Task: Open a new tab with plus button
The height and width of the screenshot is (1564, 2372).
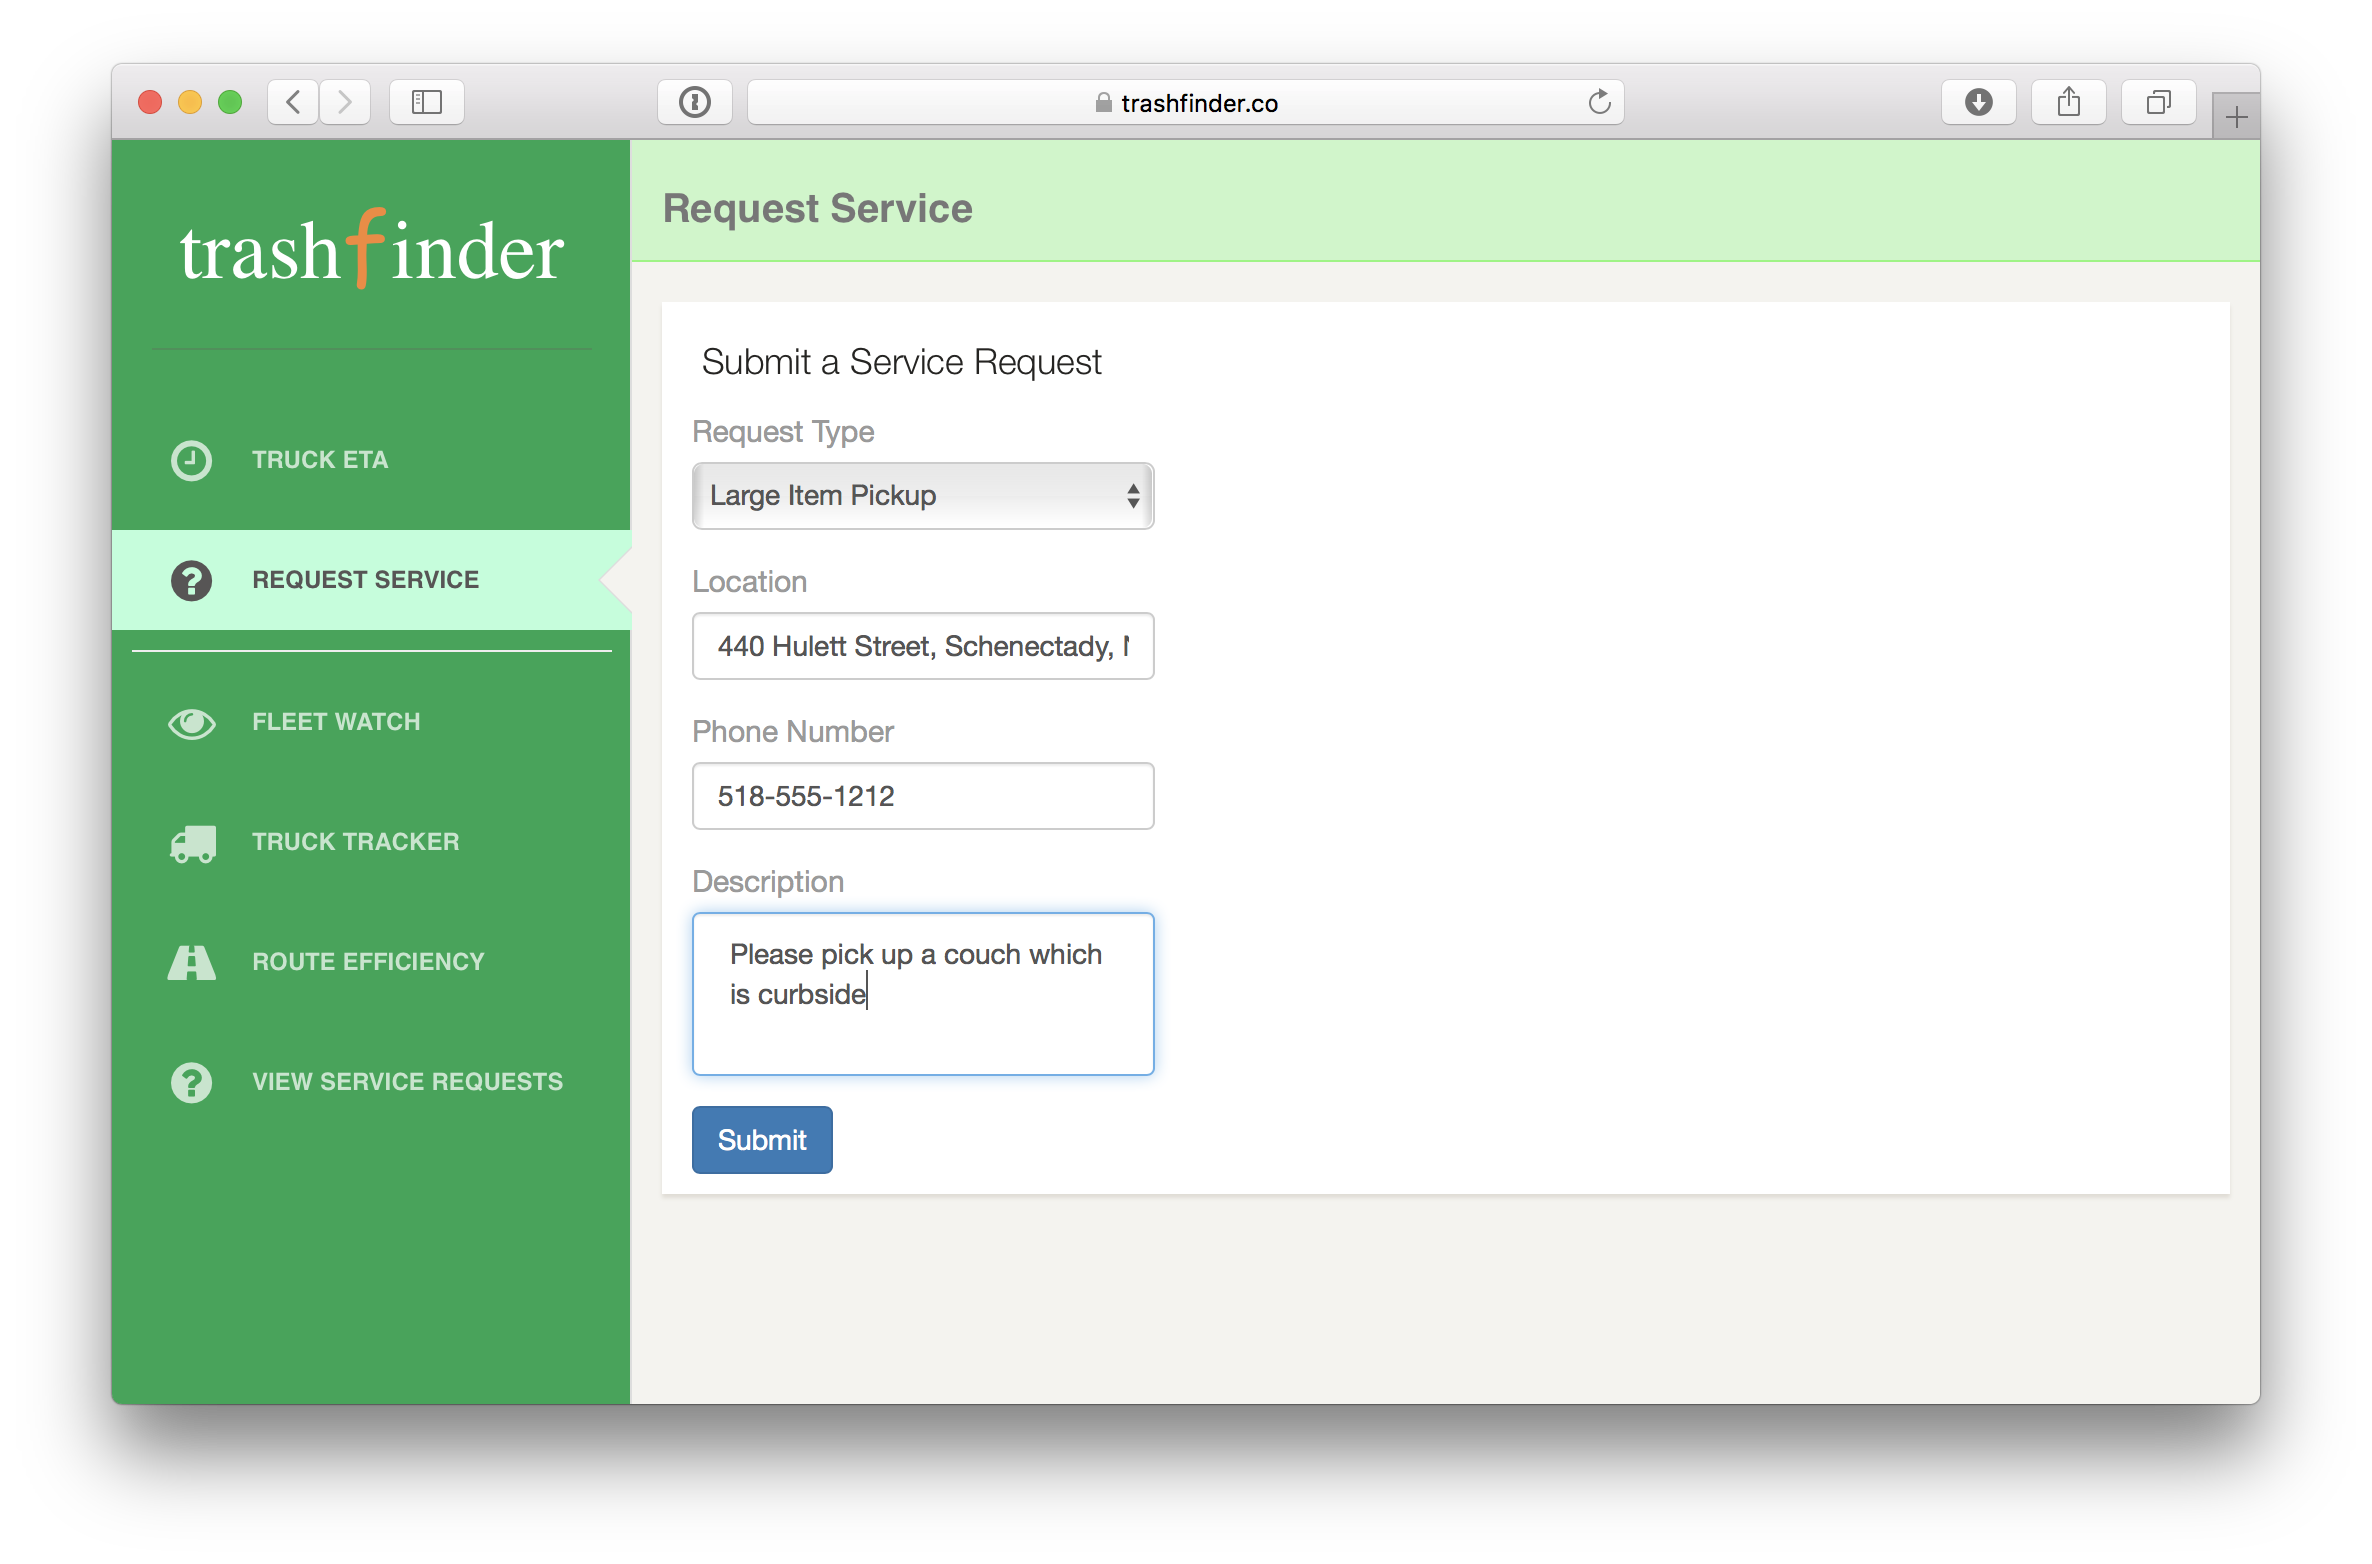Action: pyautogui.click(x=2236, y=118)
